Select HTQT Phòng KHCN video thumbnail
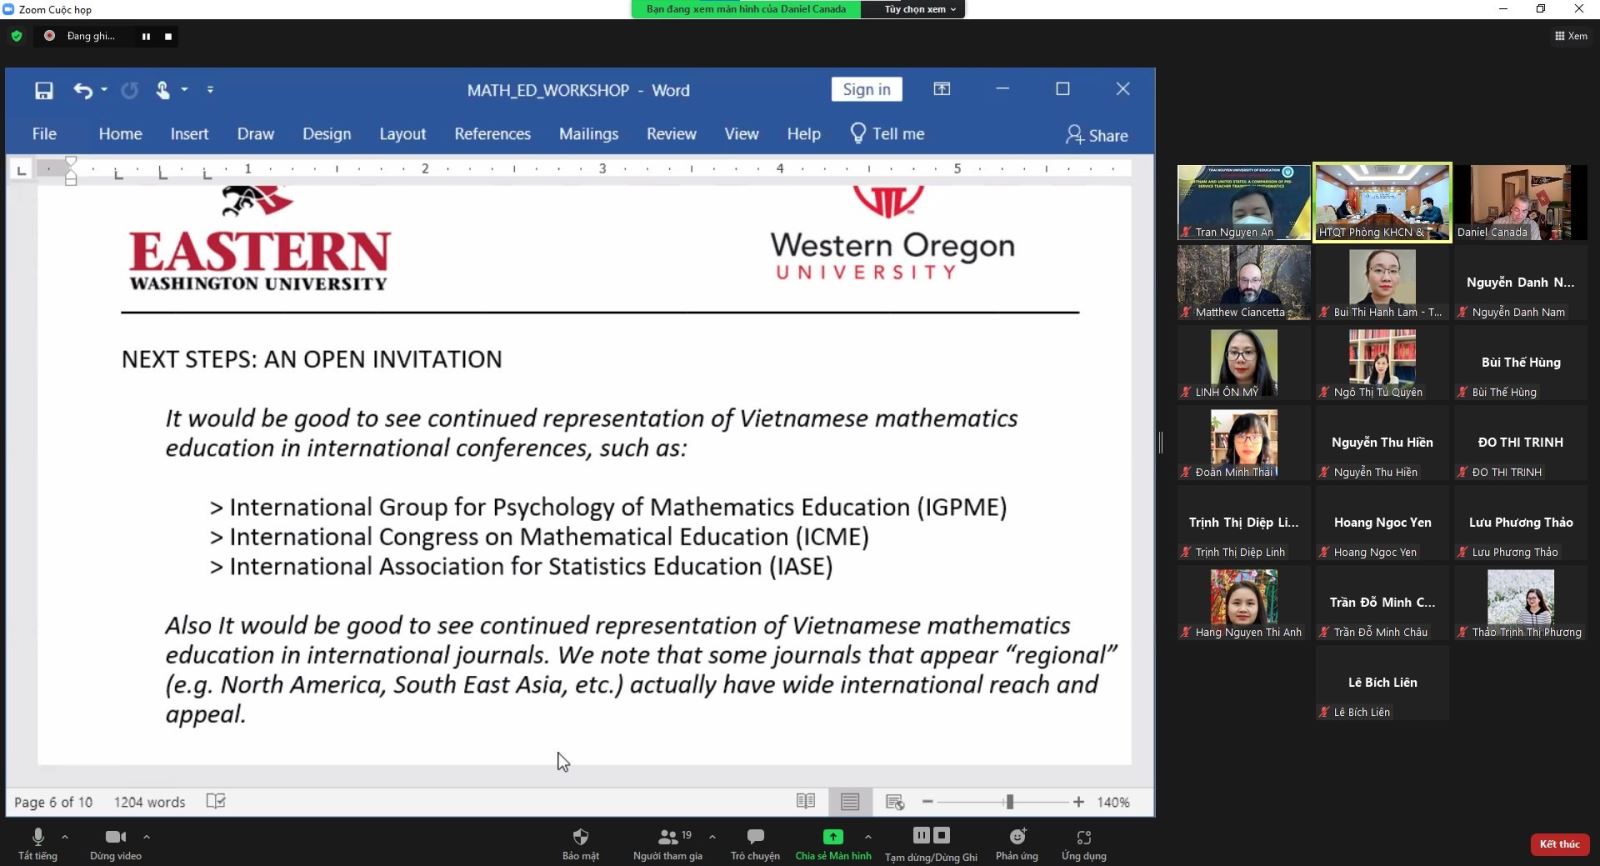 pos(1382,202)
